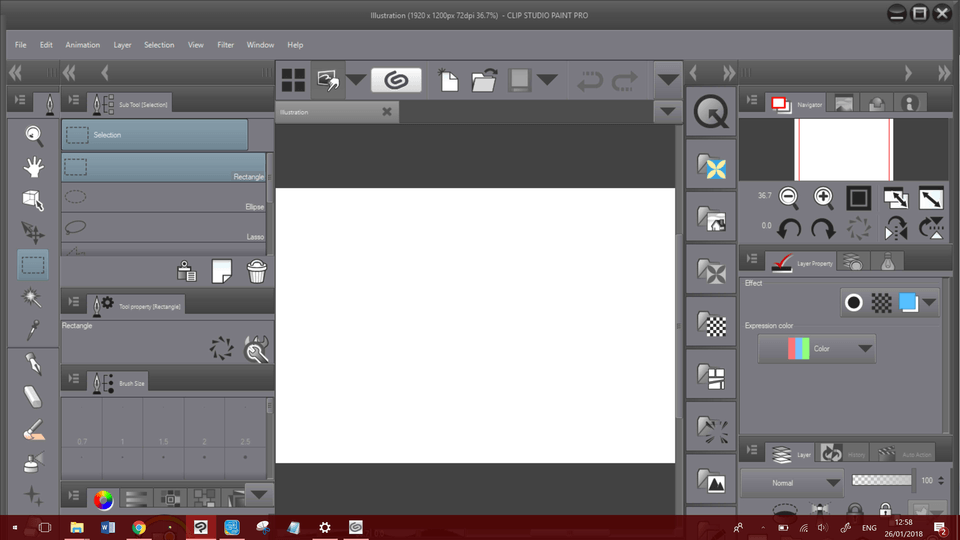Screen dimensions: 960x540
Task: Pick the Auto select magic wand tool
Action: tap(33, 297)
